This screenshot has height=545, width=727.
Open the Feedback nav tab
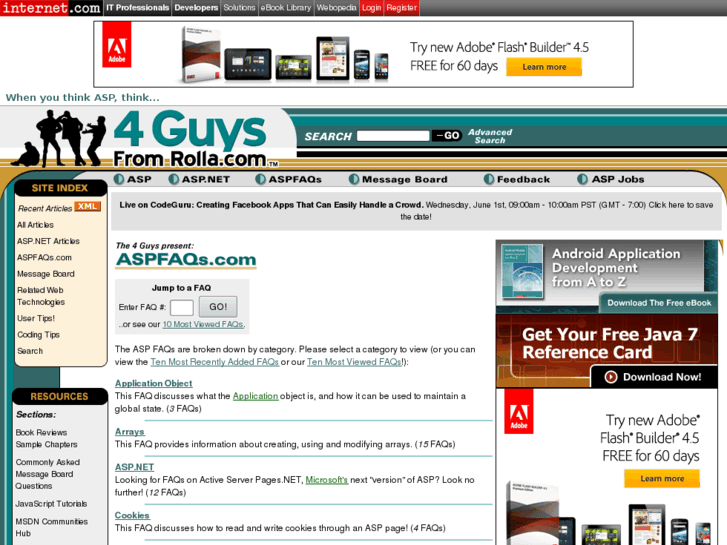pyautogui.click(x=523, y=179)
